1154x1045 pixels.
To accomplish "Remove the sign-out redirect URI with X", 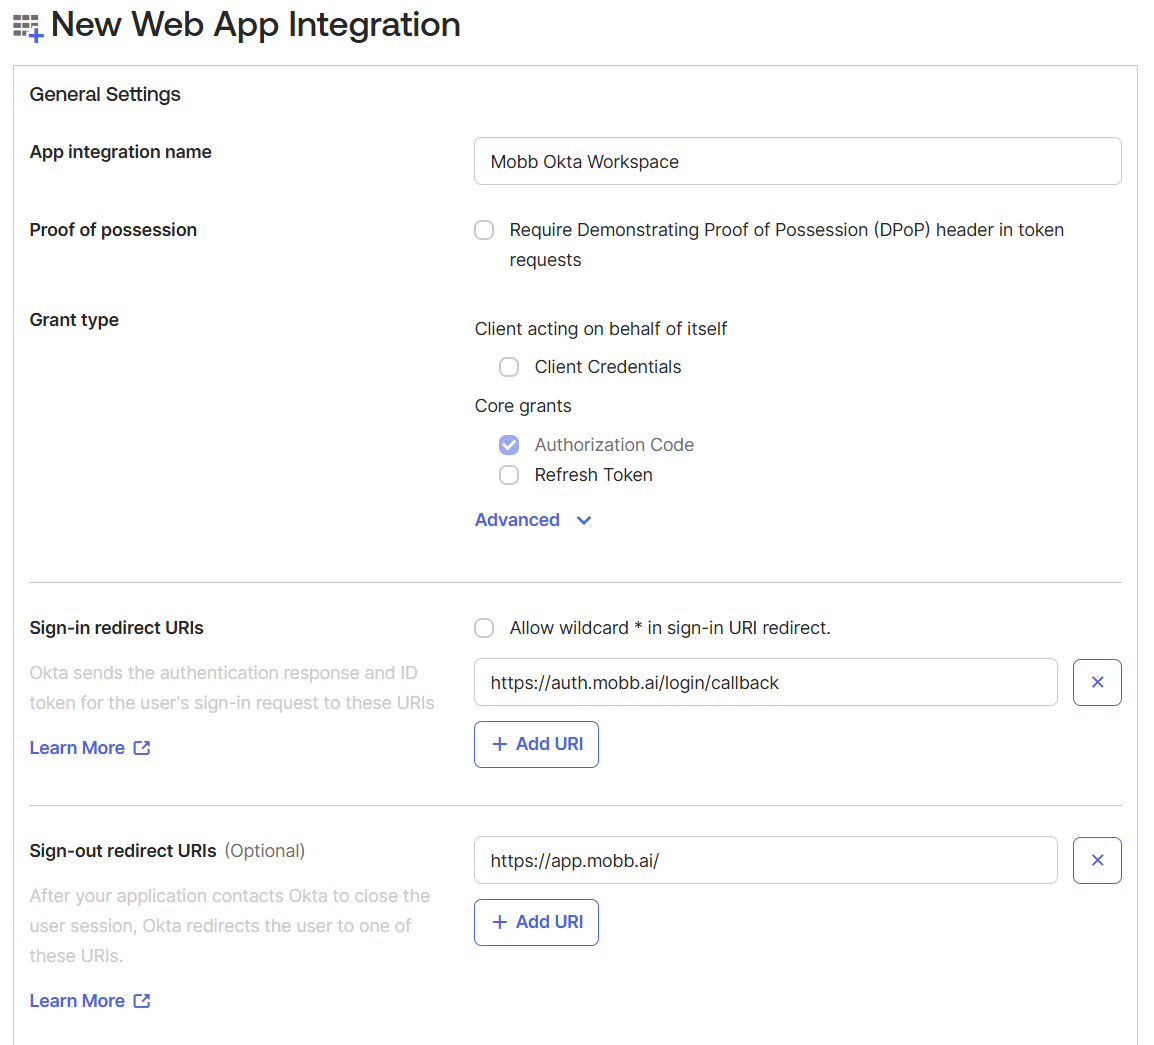I will point(1097,860).
